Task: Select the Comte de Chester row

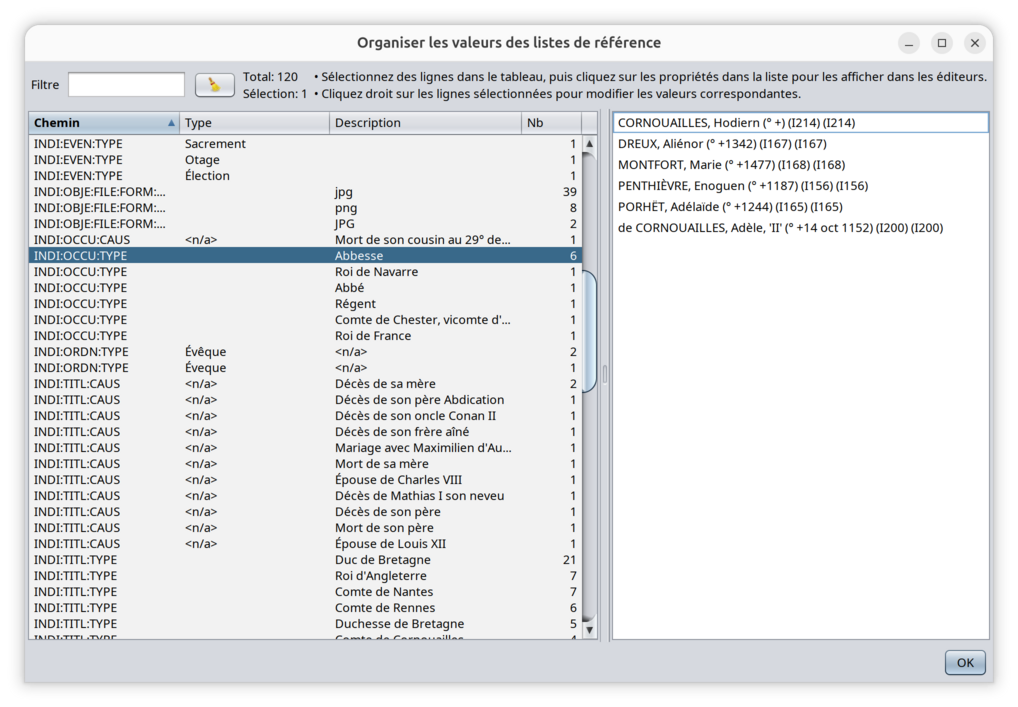Action: tap(305, 319)
